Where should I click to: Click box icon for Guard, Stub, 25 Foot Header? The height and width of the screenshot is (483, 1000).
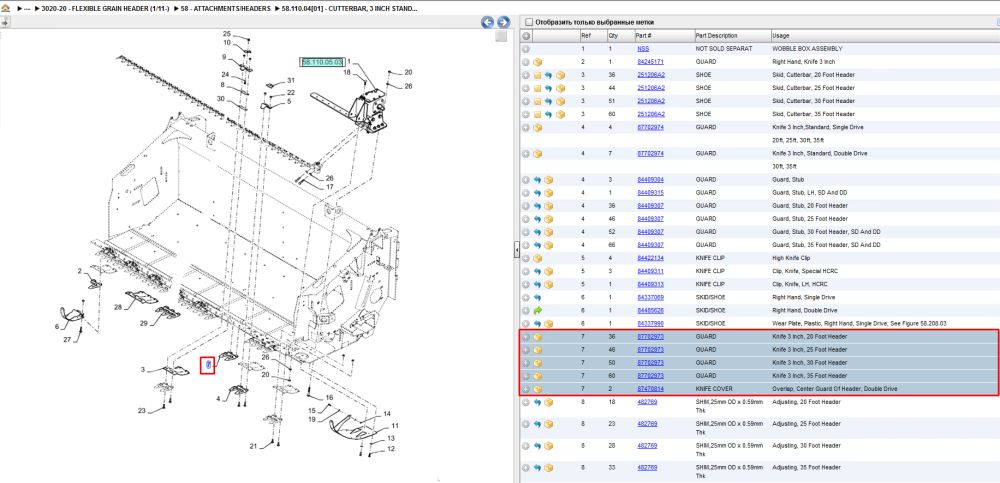tap(548, 219)
